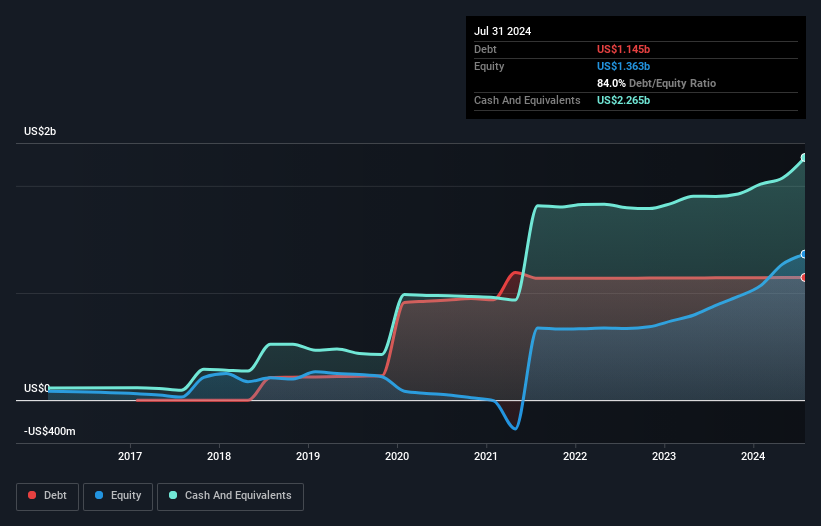Click the tooltip's Equity row label

click(x=489, y=66)
